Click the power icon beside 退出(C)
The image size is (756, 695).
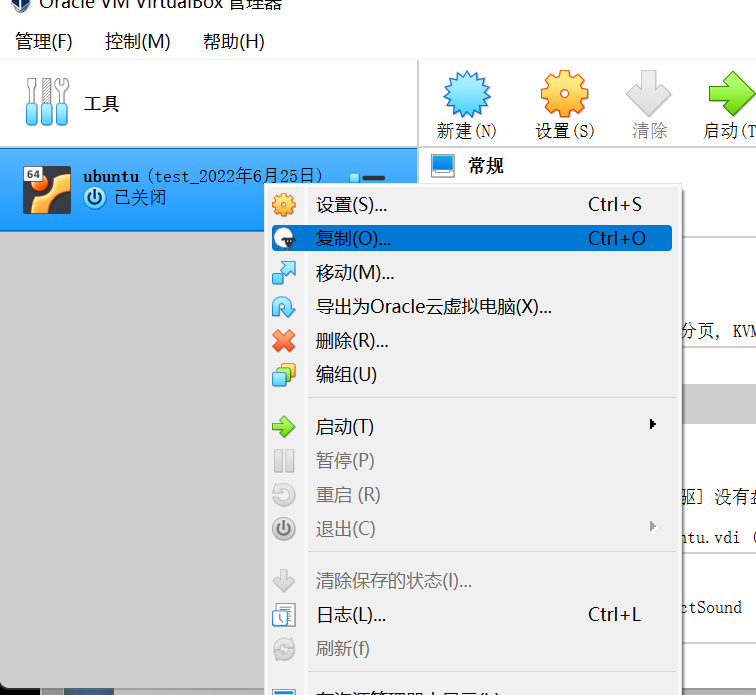coord(284,529)
